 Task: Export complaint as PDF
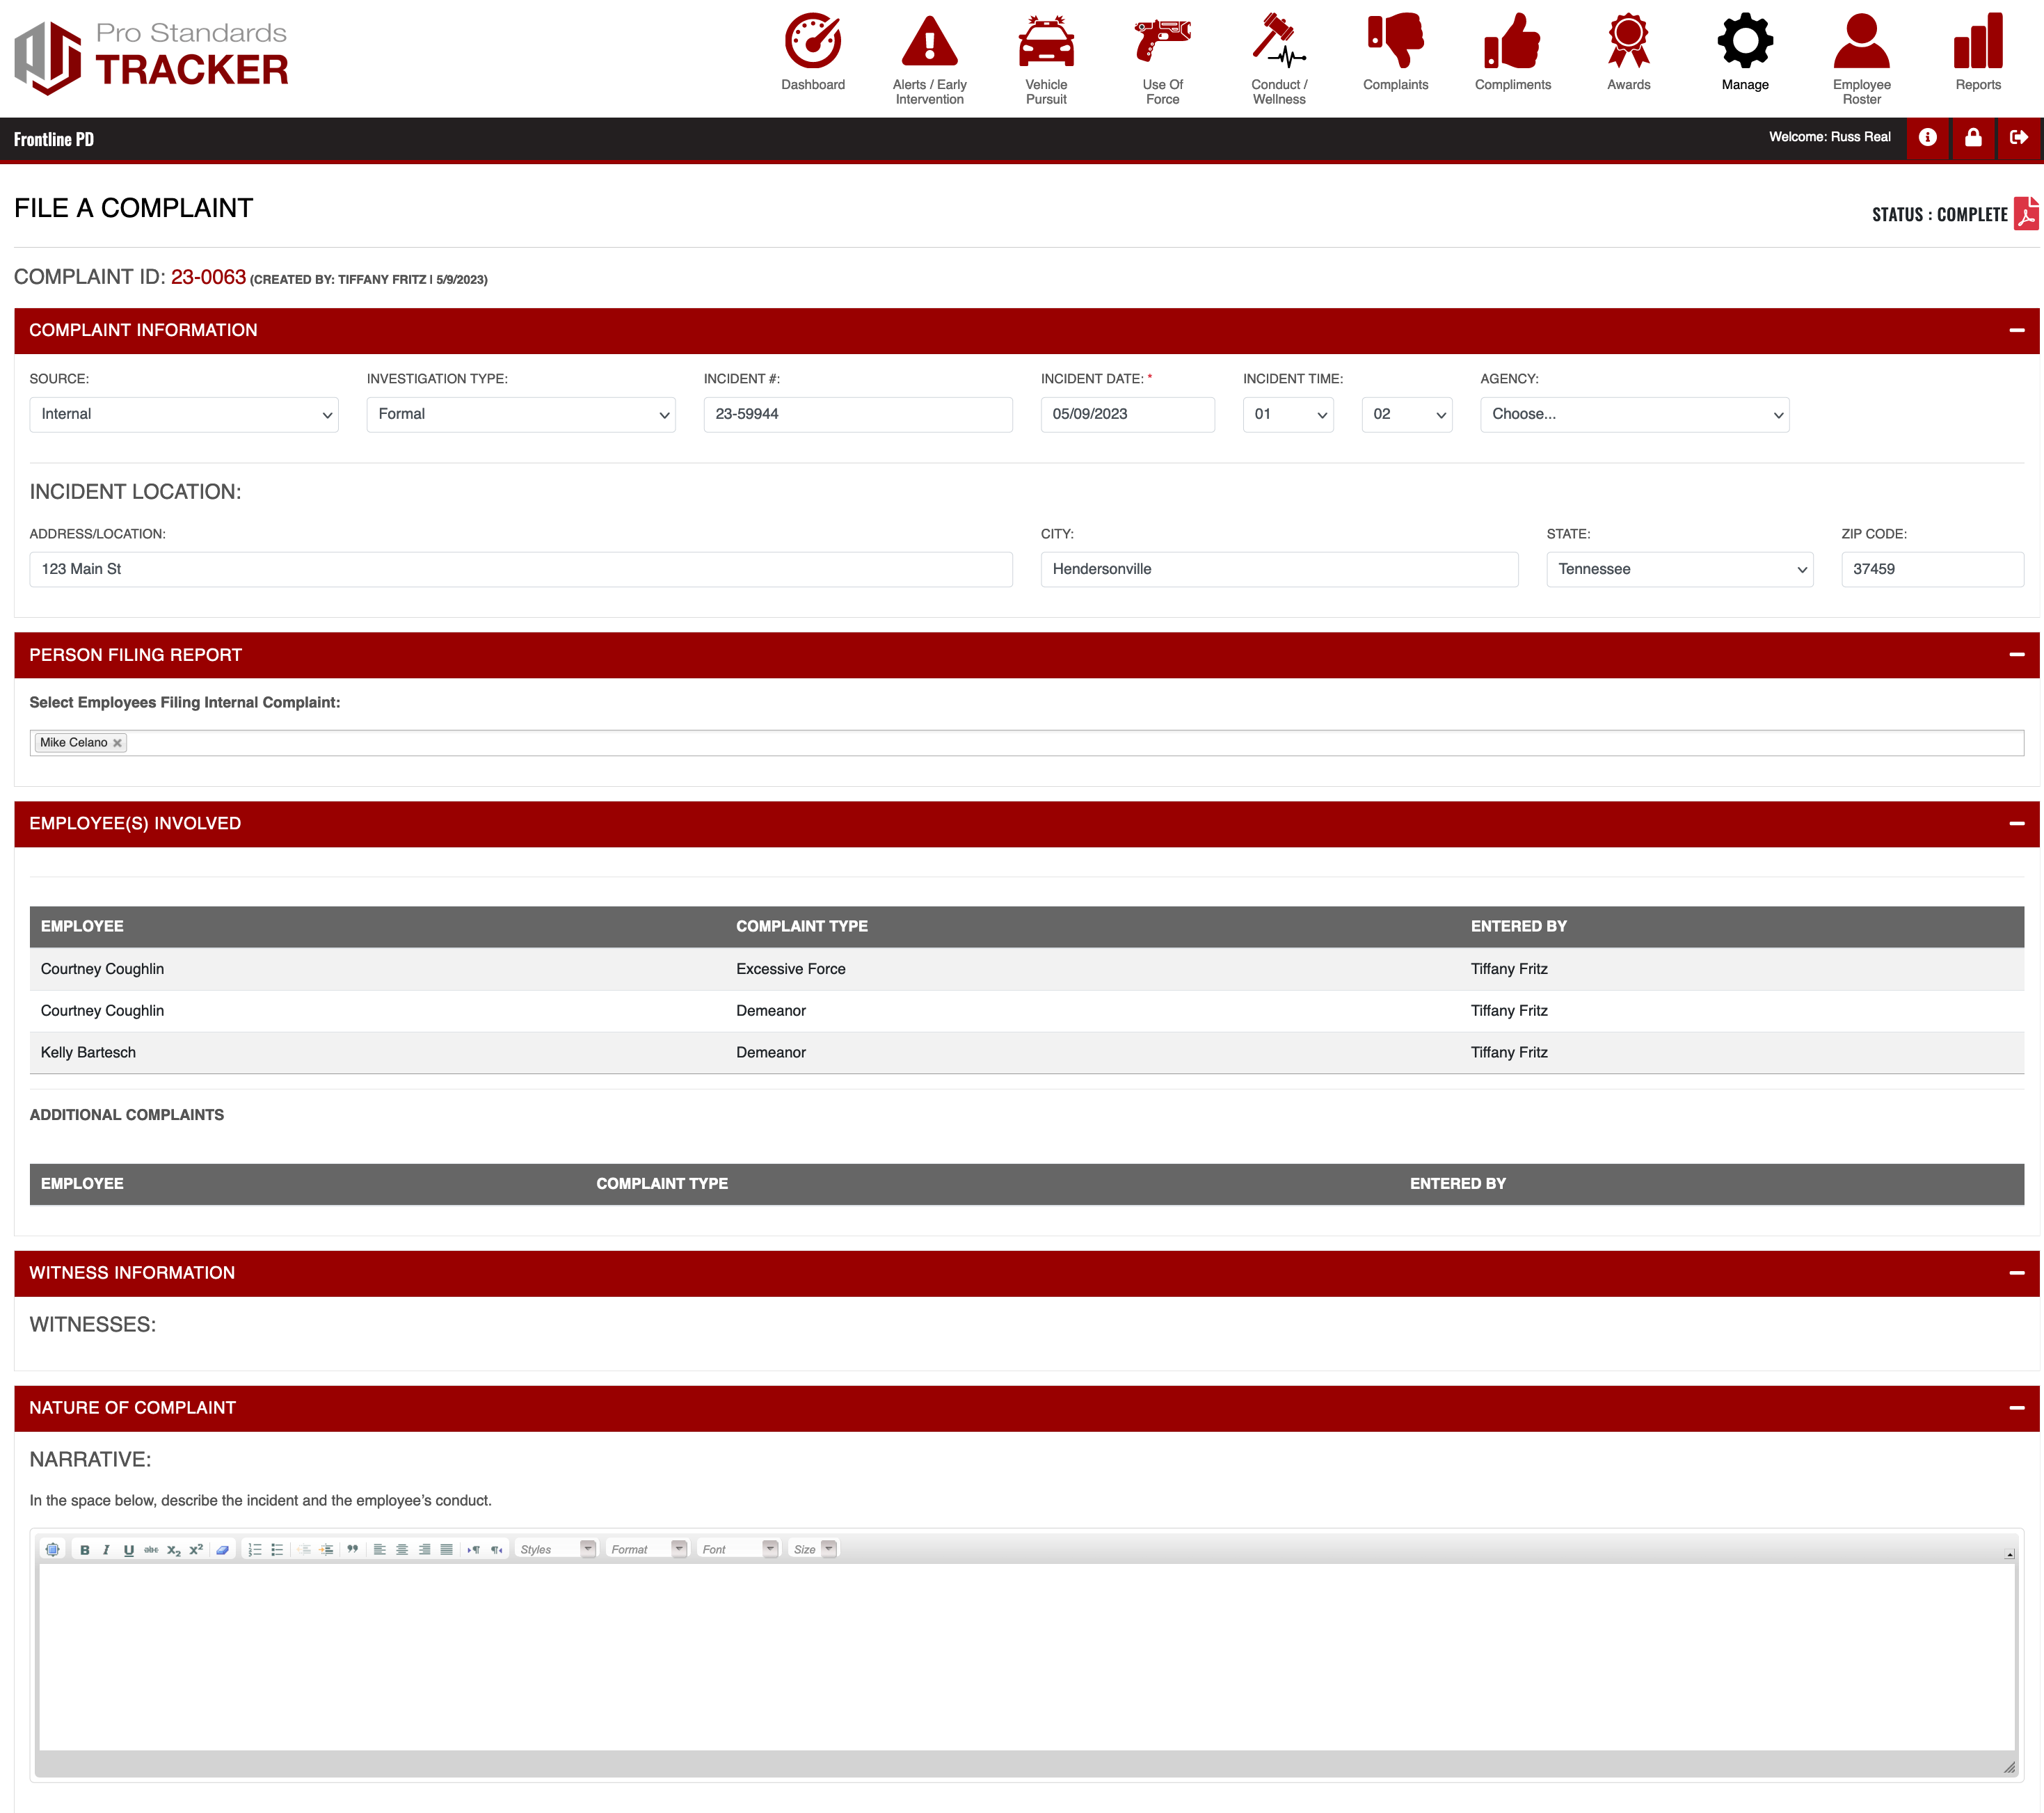pyautogui.click(x=2025, y=214)
